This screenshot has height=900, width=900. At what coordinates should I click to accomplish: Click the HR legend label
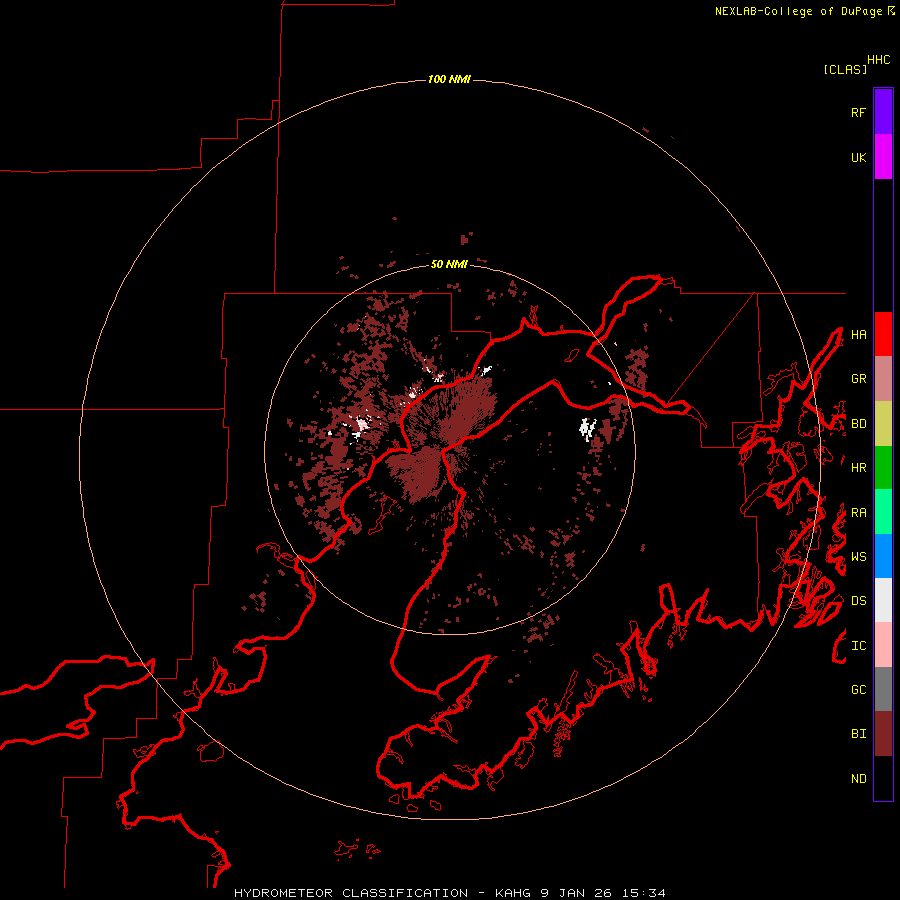859,468
